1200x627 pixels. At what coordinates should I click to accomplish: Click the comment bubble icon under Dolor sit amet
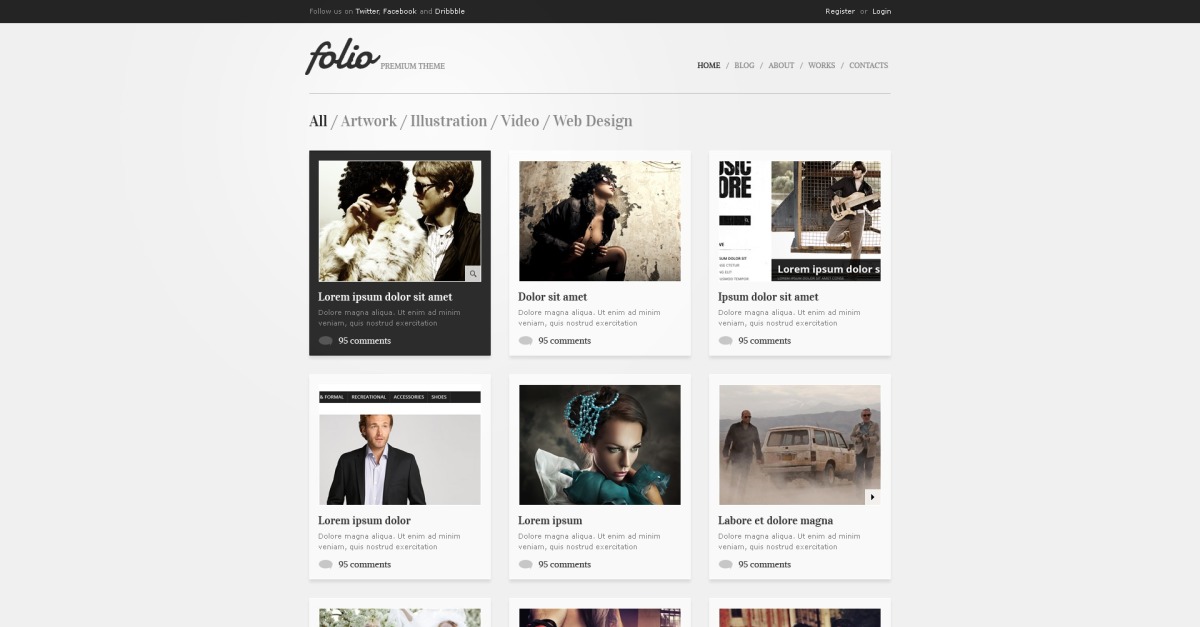(526, 341)
